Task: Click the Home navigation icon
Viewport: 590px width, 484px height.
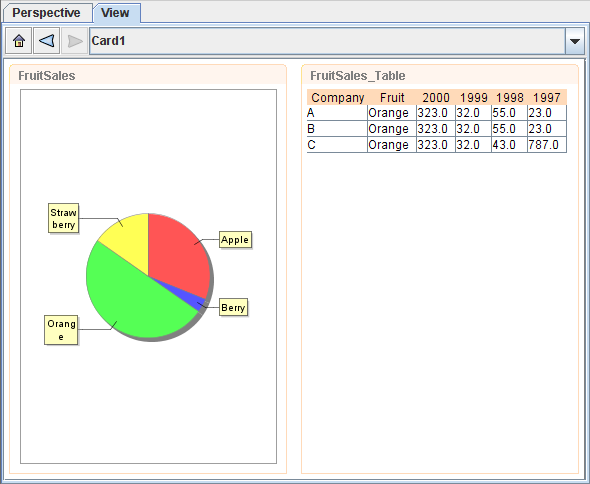Action: 18,41
